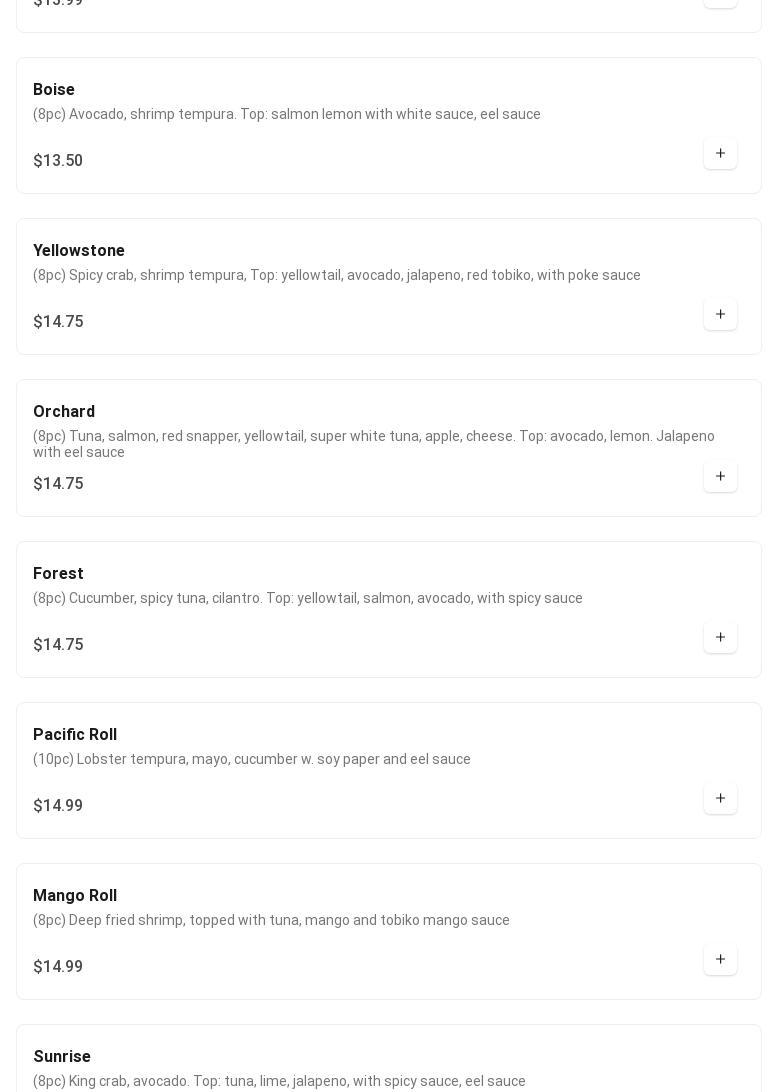Add Pacific Roll to the order
The image size is (778, 1092).
720,799
